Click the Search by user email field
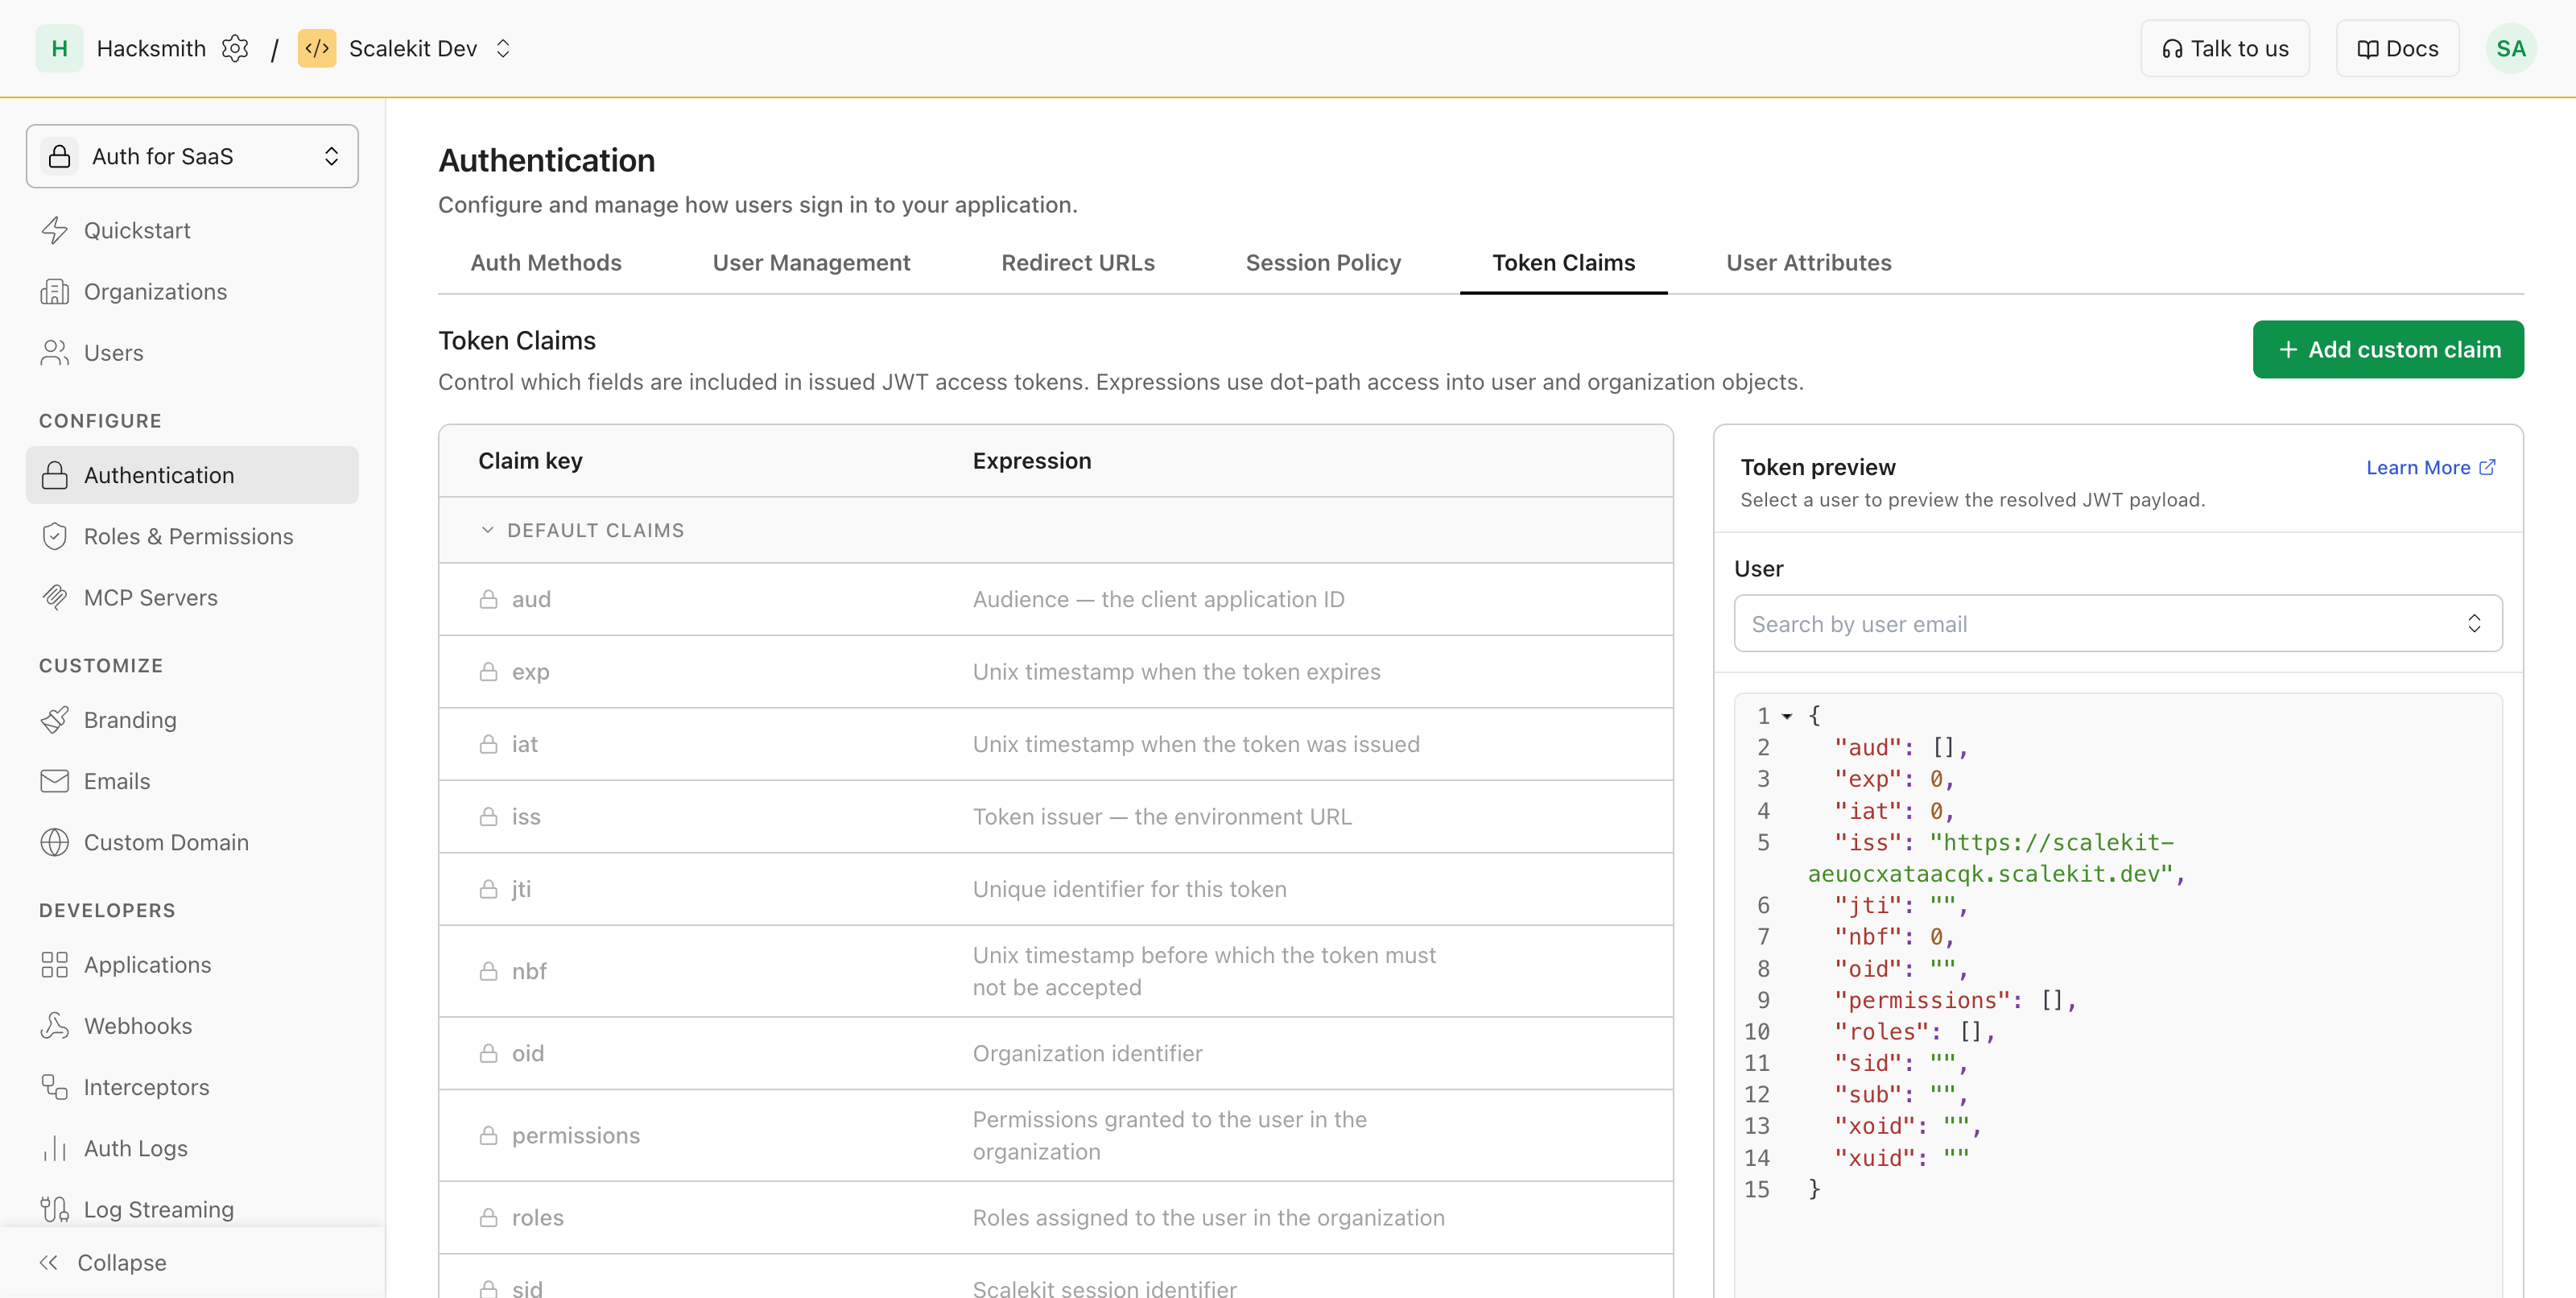The image size is (2576, 1298). (2118, 624)
